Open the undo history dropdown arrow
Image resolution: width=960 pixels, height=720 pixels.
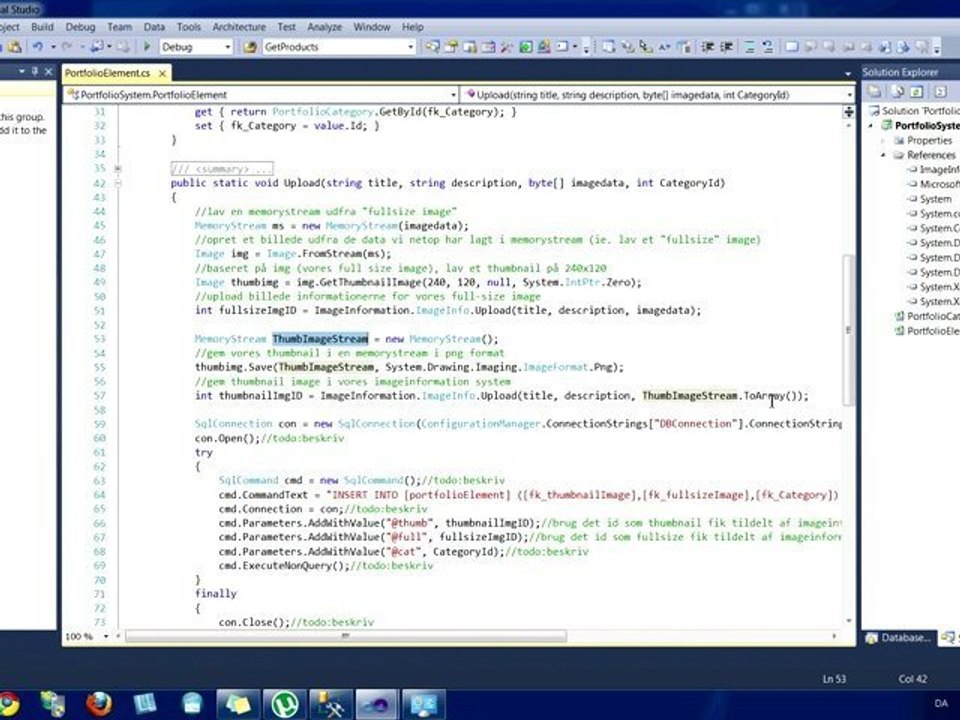[x=53, y=47]
